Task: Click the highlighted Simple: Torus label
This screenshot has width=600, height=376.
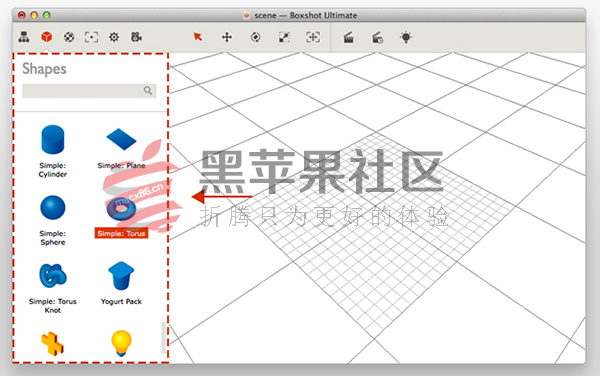Action: pyautogui.click(x=121, y=233)
